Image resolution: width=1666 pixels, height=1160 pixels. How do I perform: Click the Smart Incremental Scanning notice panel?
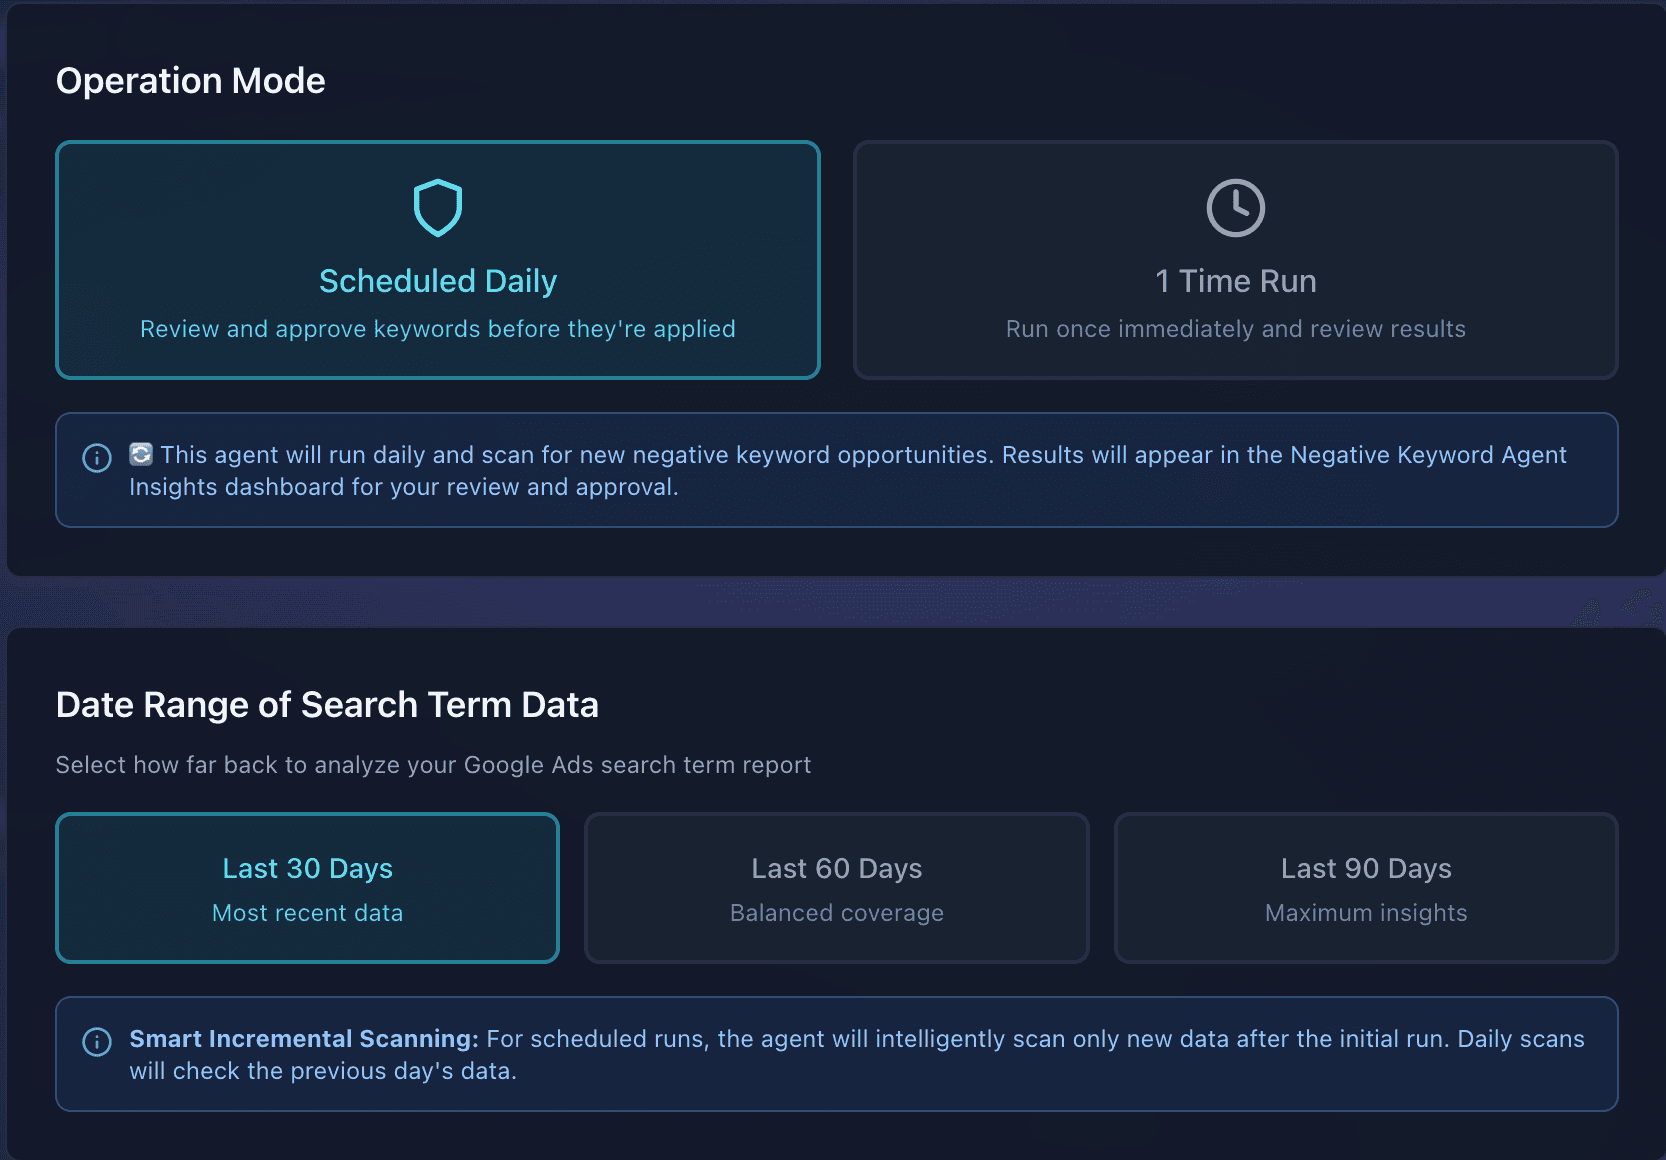point(837,1054)
